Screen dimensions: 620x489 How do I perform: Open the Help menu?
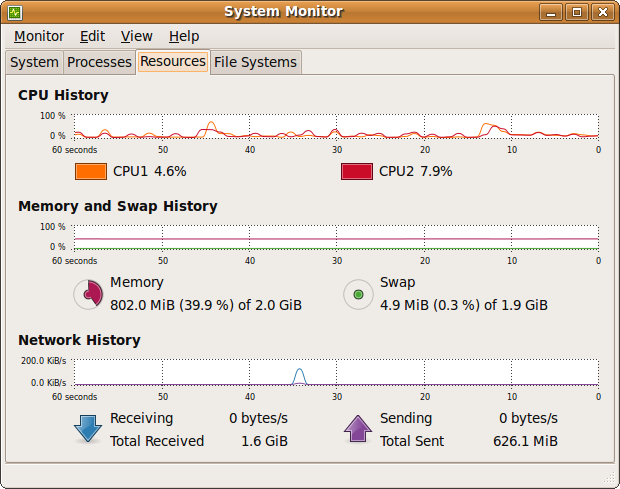point(184,36)
